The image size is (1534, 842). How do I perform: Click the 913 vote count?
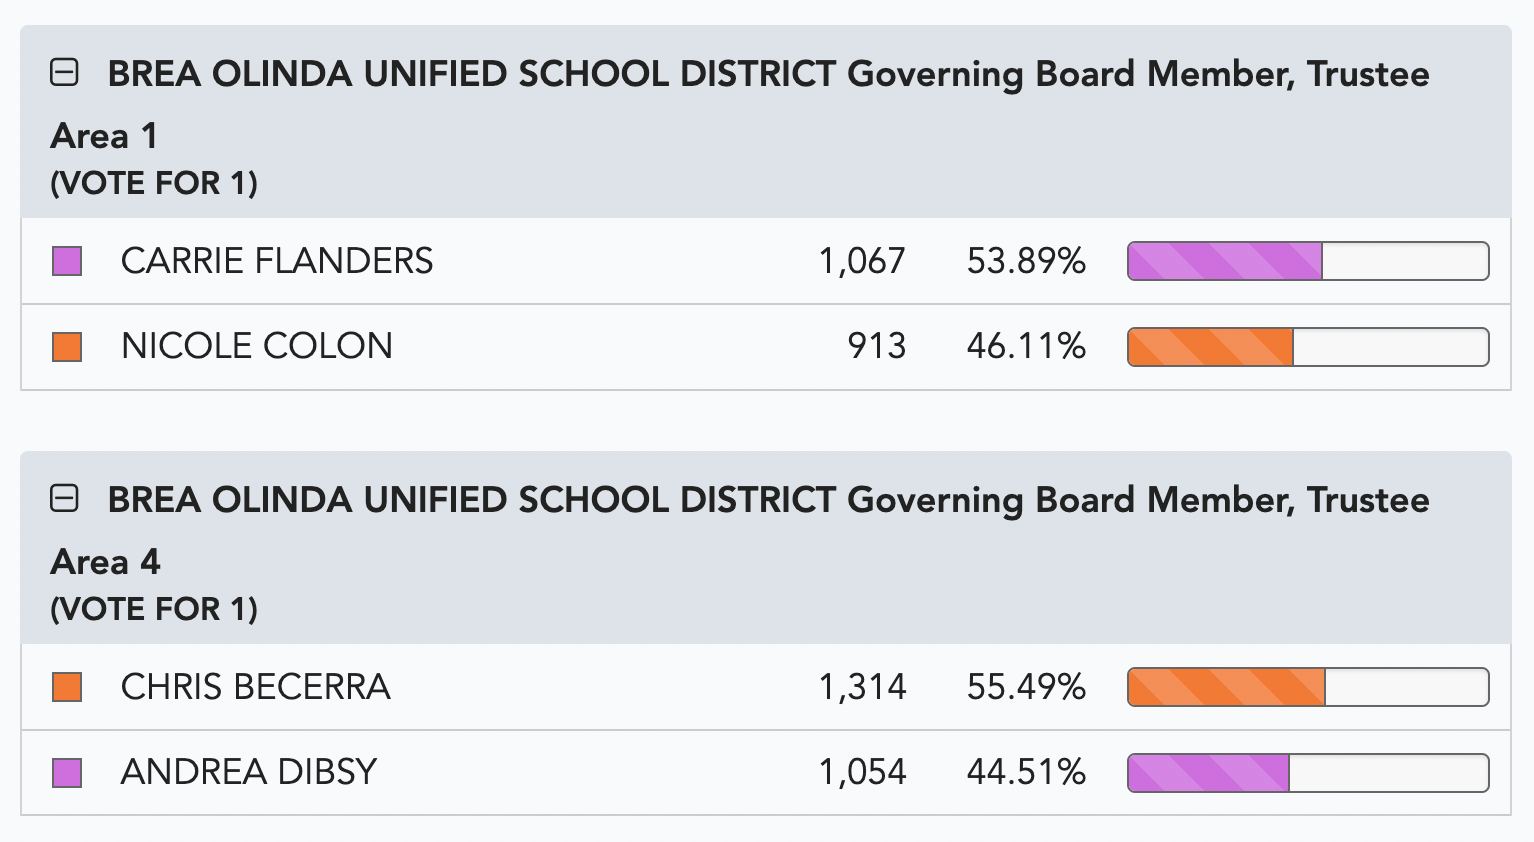click(876, 347)
